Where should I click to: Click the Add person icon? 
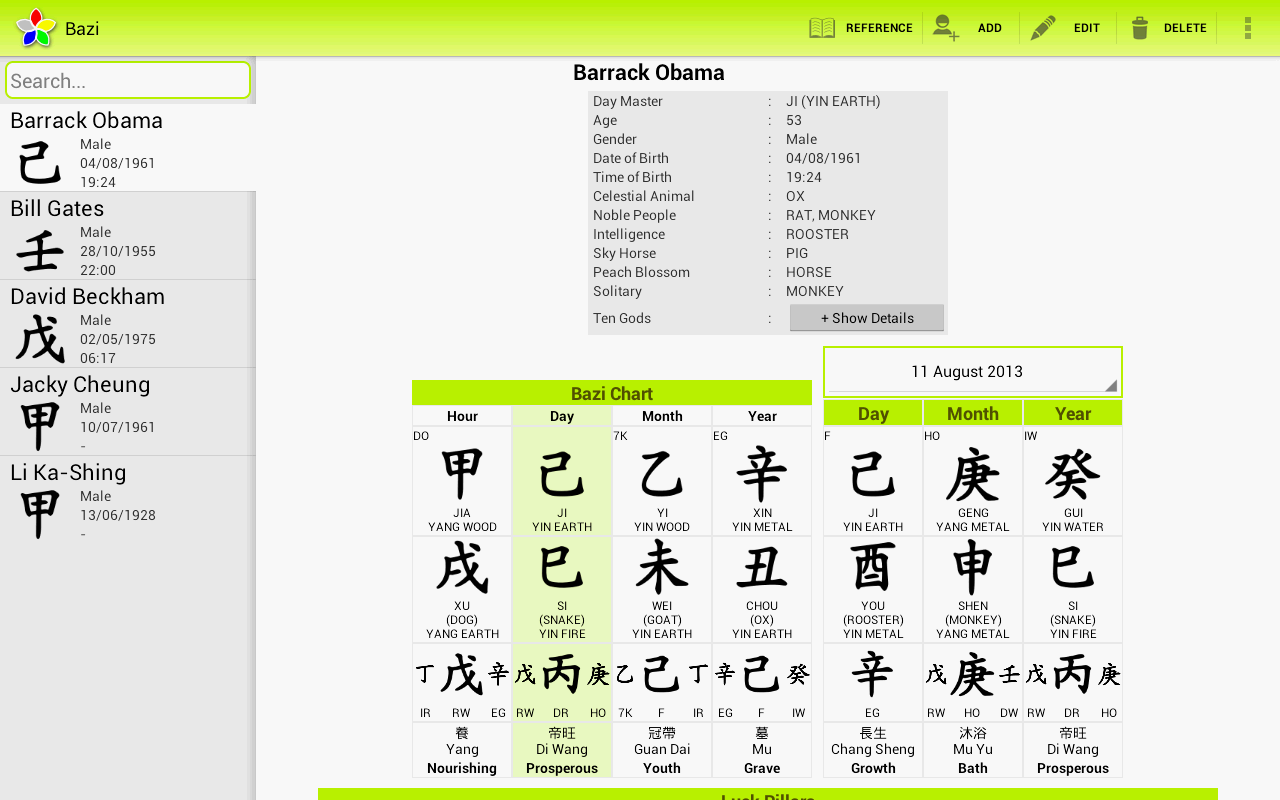pos(945,28)
